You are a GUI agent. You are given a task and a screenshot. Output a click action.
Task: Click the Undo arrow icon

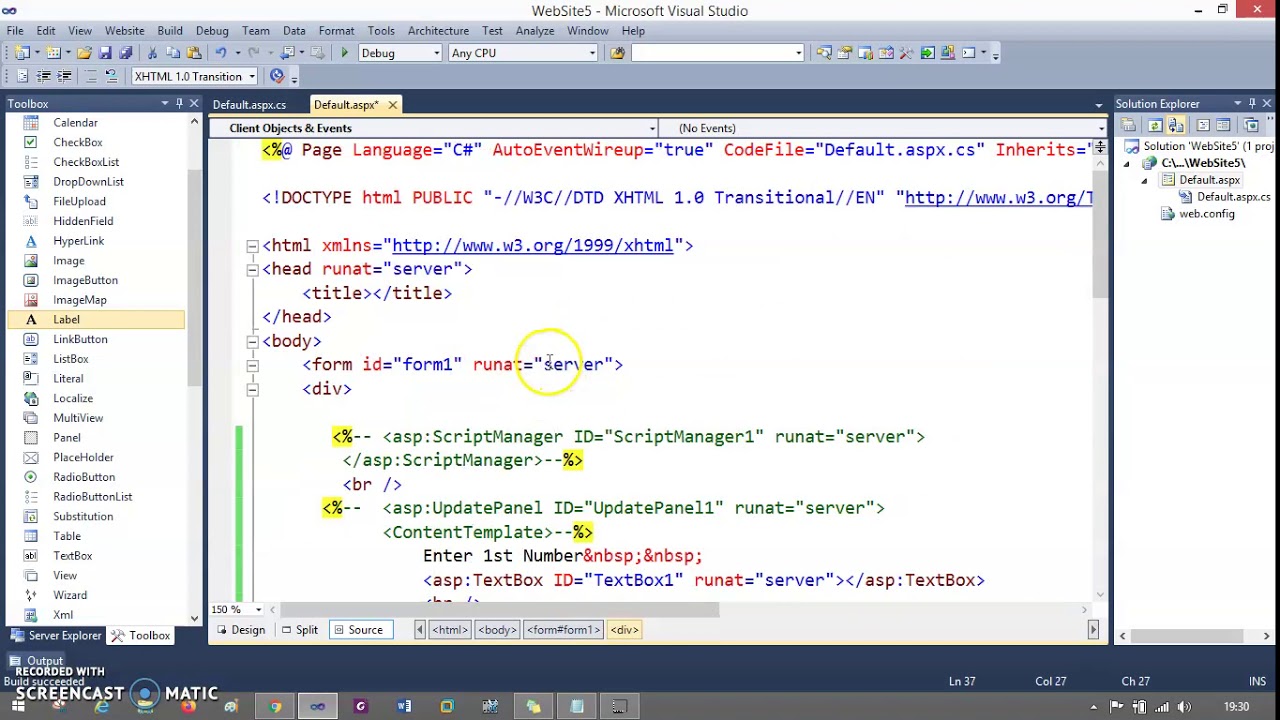click(x=220, y=53)
